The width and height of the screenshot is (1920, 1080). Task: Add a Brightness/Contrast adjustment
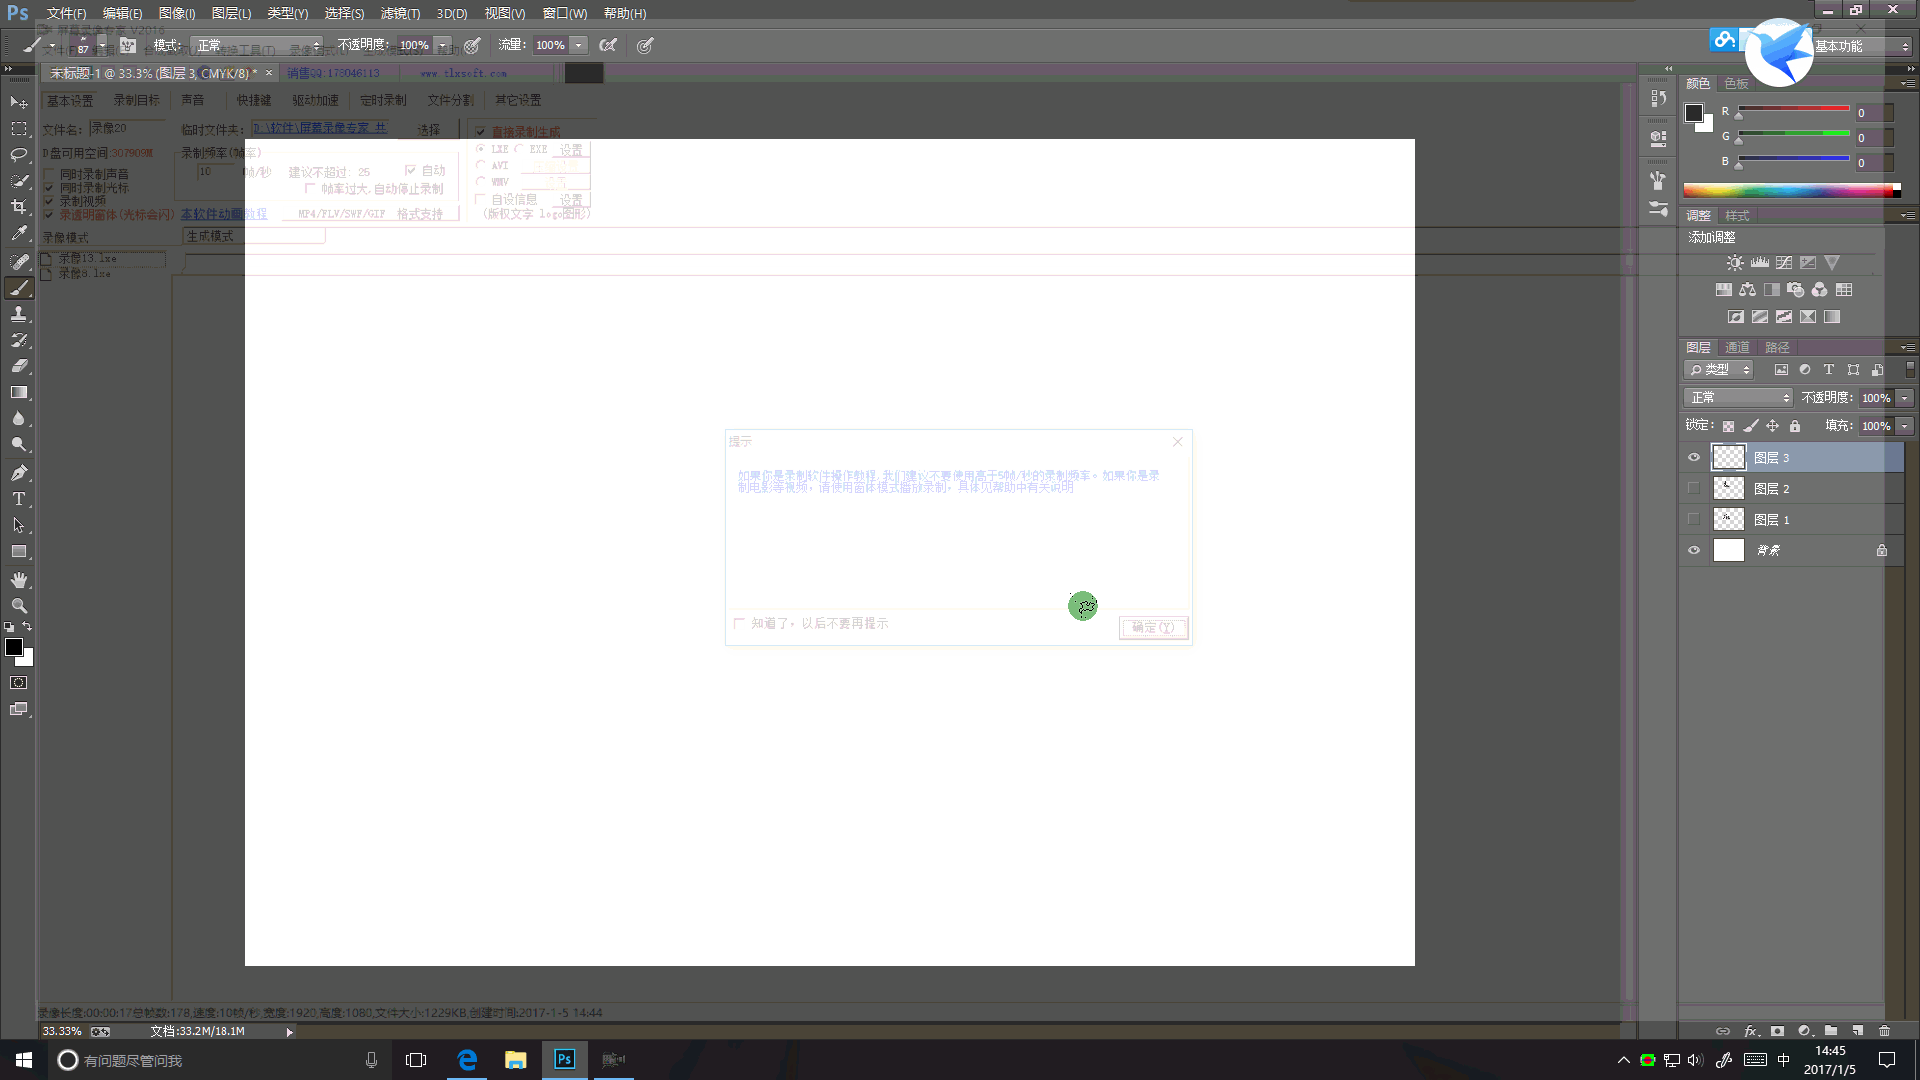pyautogui.click(x=1735, y=263)
